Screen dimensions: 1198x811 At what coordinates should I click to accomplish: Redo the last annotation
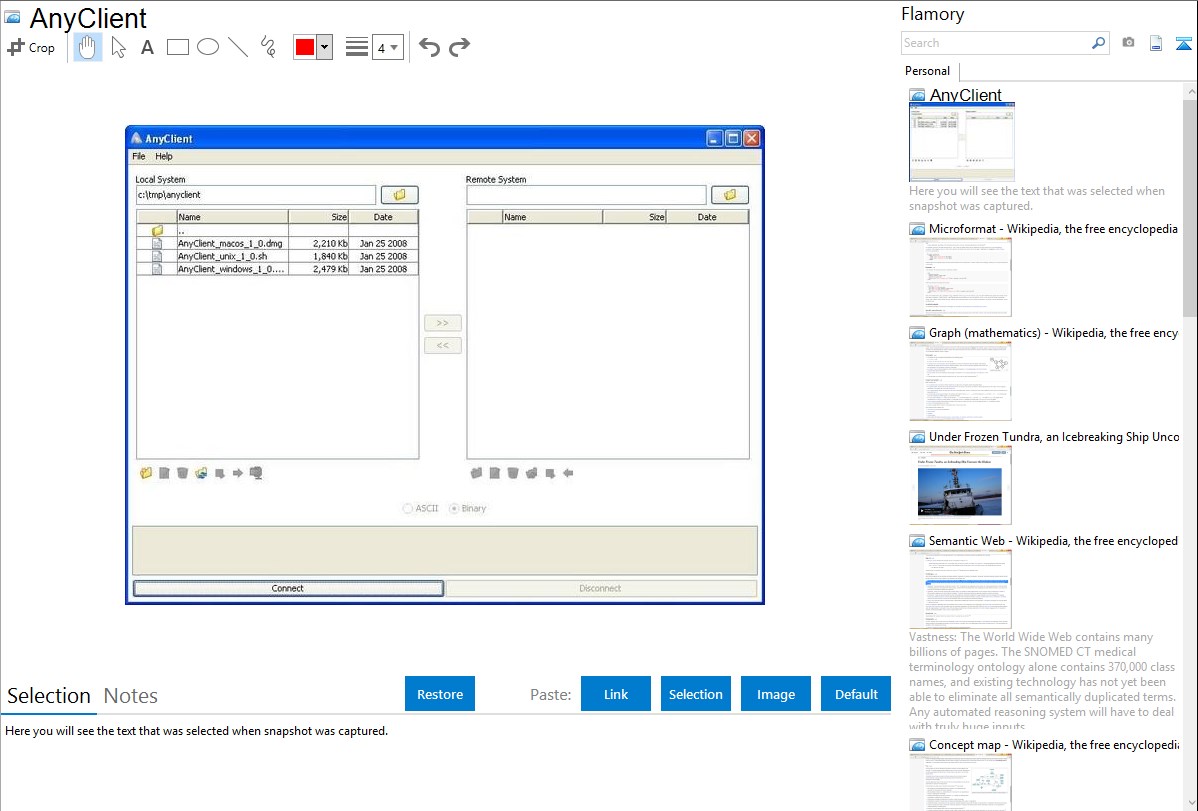point(459,47)
